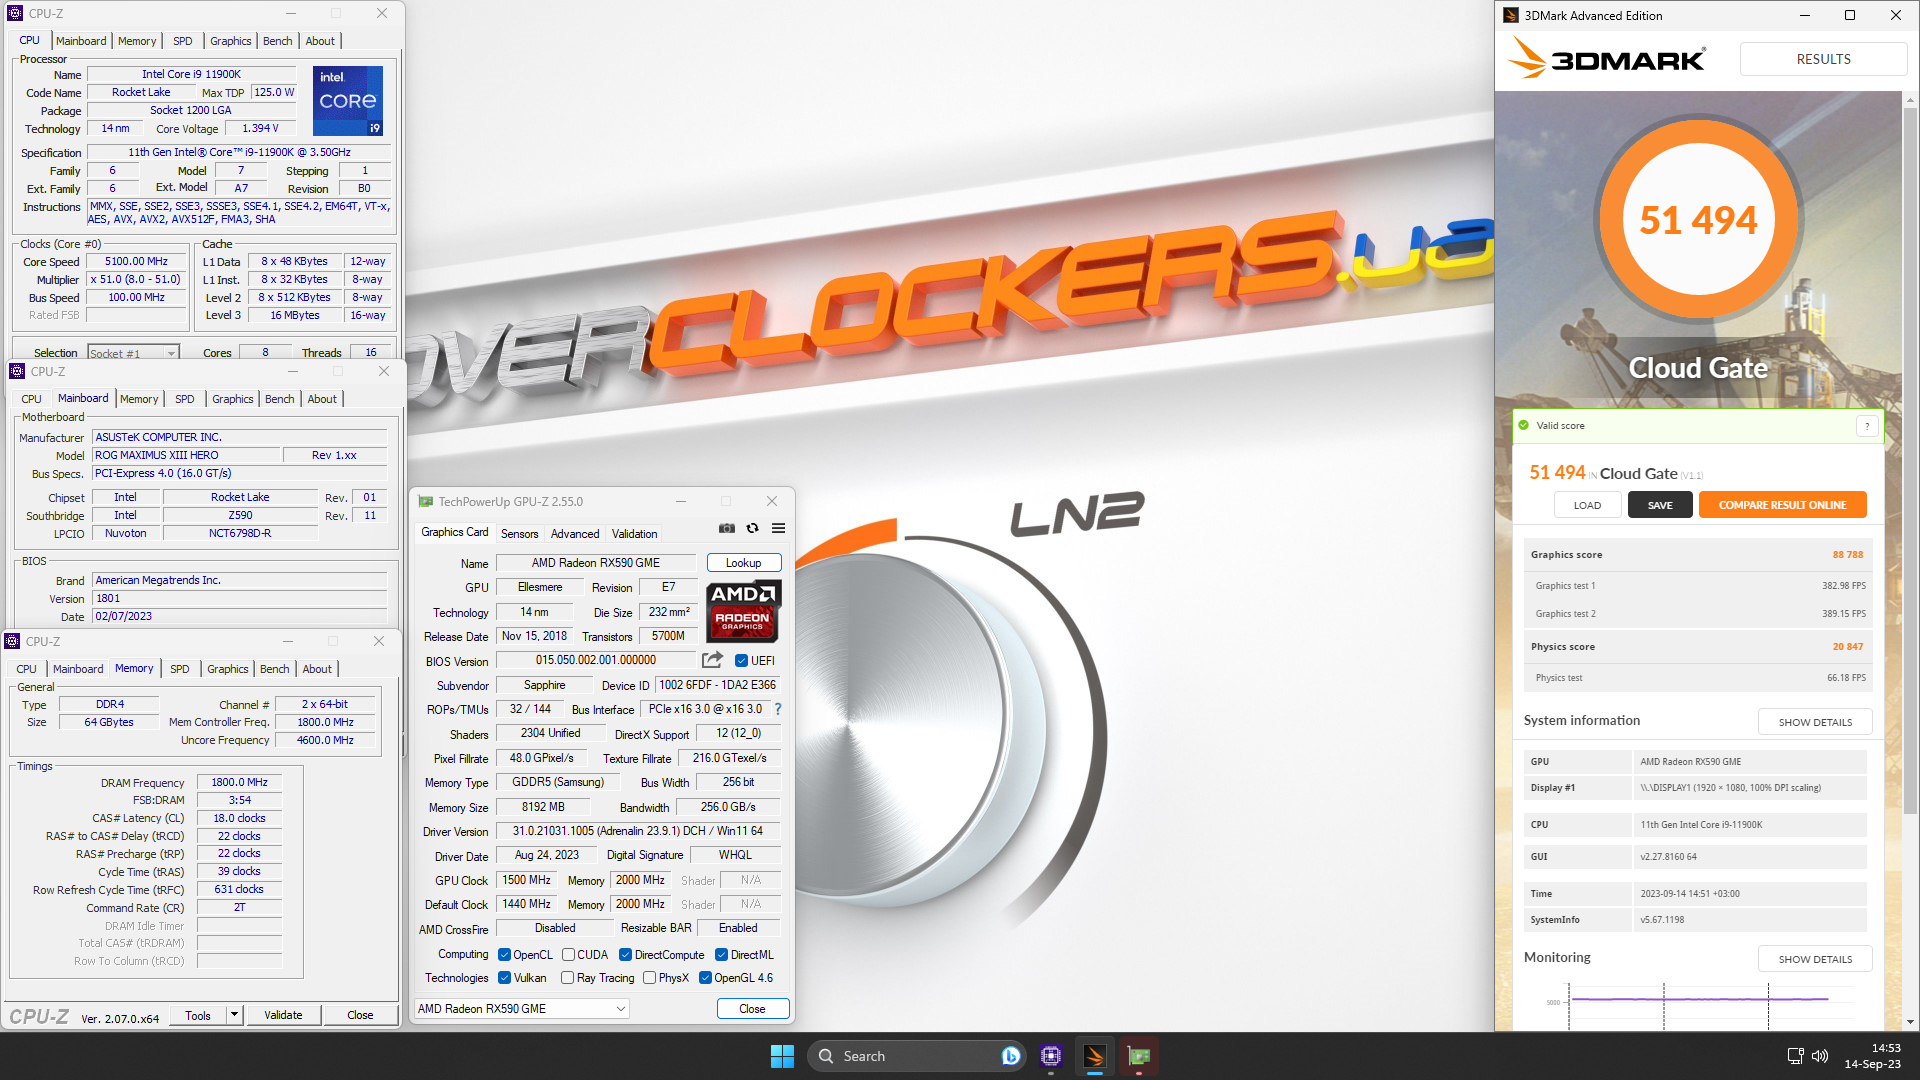Click the Graphics score row in 3DMark
Screen dimensions: 1920x1080
pos(1697,554)
